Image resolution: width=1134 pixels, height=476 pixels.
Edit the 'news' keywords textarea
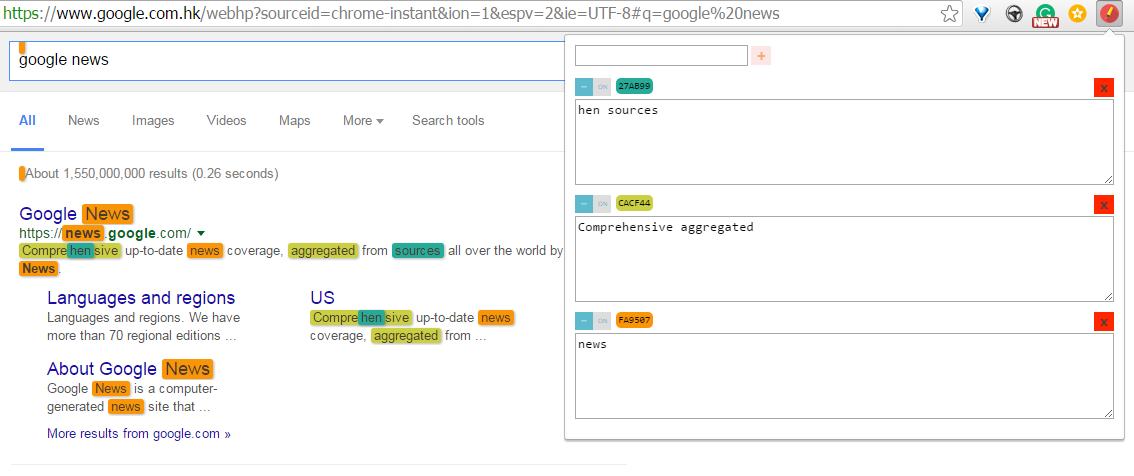pyautogui.click(x=844, y=376)
